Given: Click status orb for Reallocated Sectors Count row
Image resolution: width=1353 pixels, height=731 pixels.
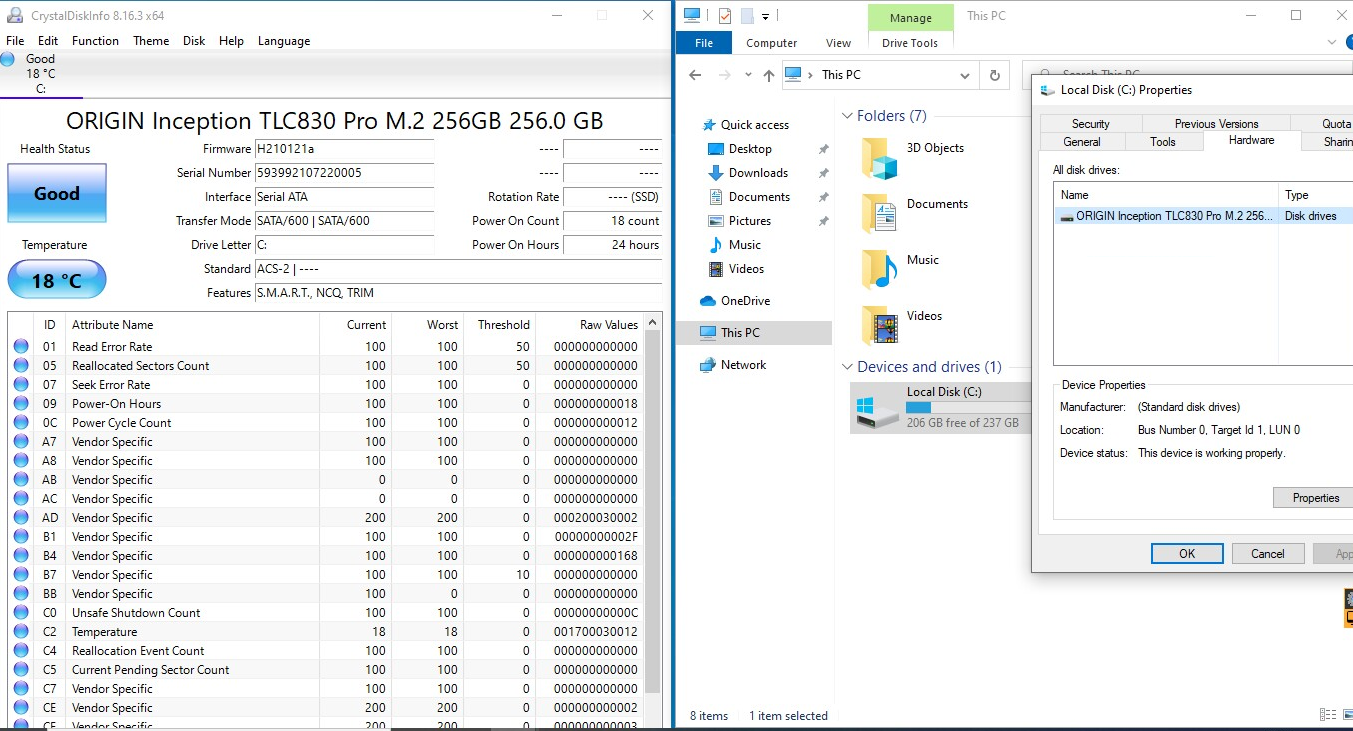Looking at the screenshot, I should [x=21, y=366].
